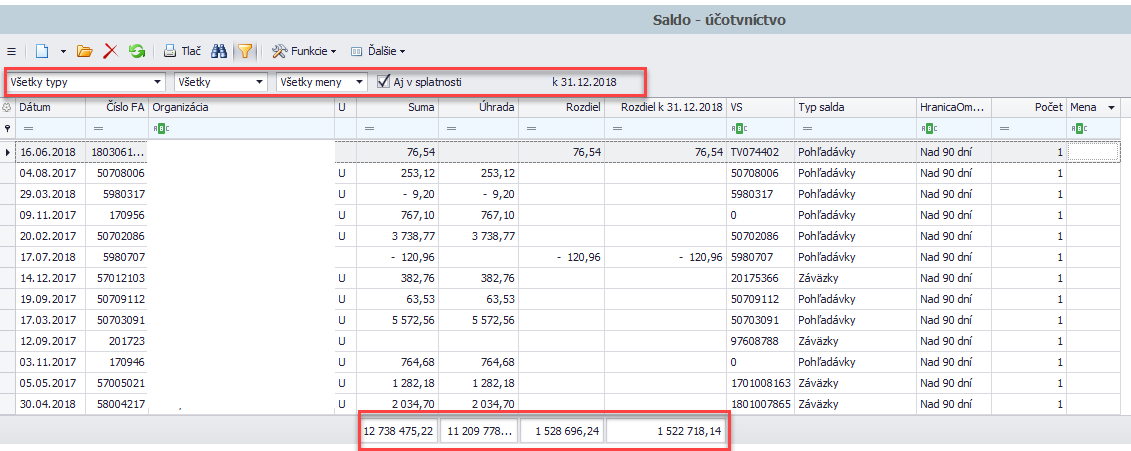Open record using the yellow folder icon
This screenshot has height=451, width=1131.
85,51
